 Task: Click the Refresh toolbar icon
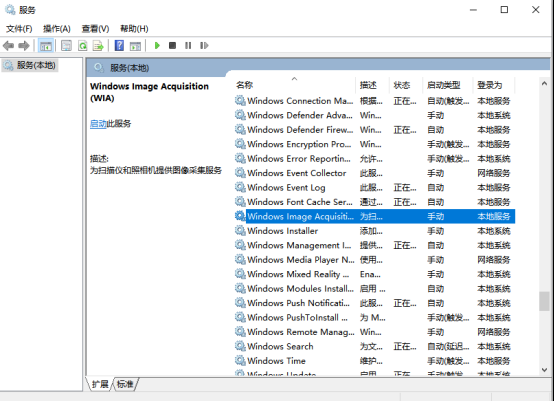pyautogui.click(x=82, y=46)
